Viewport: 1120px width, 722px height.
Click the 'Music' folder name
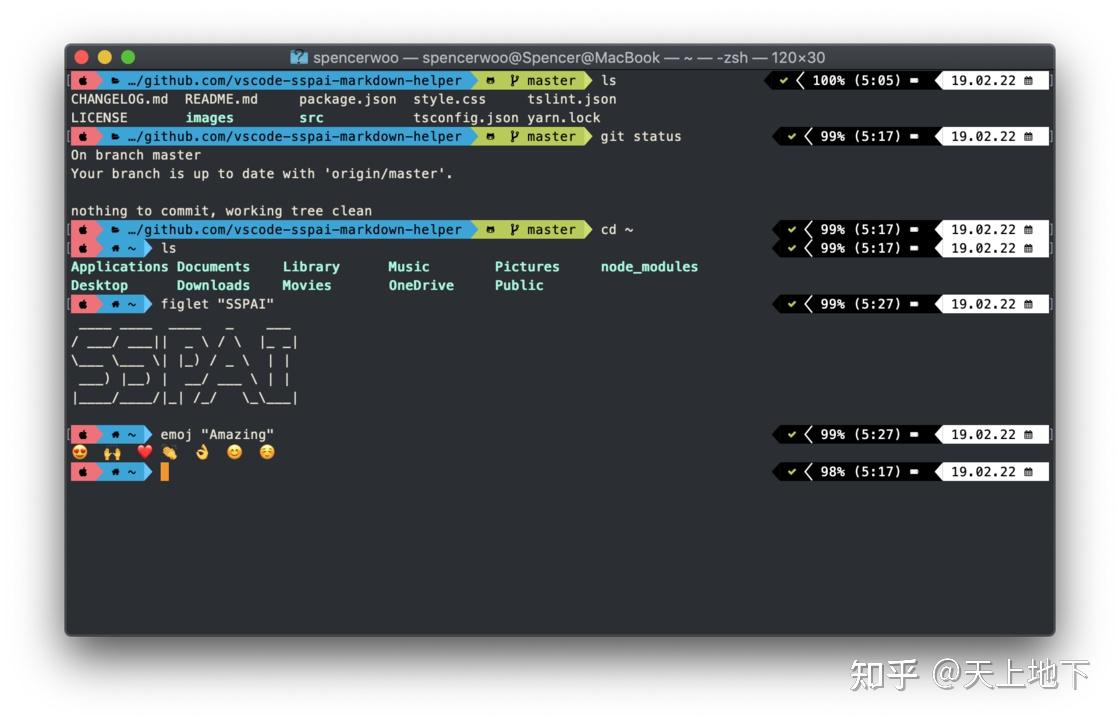409,266
